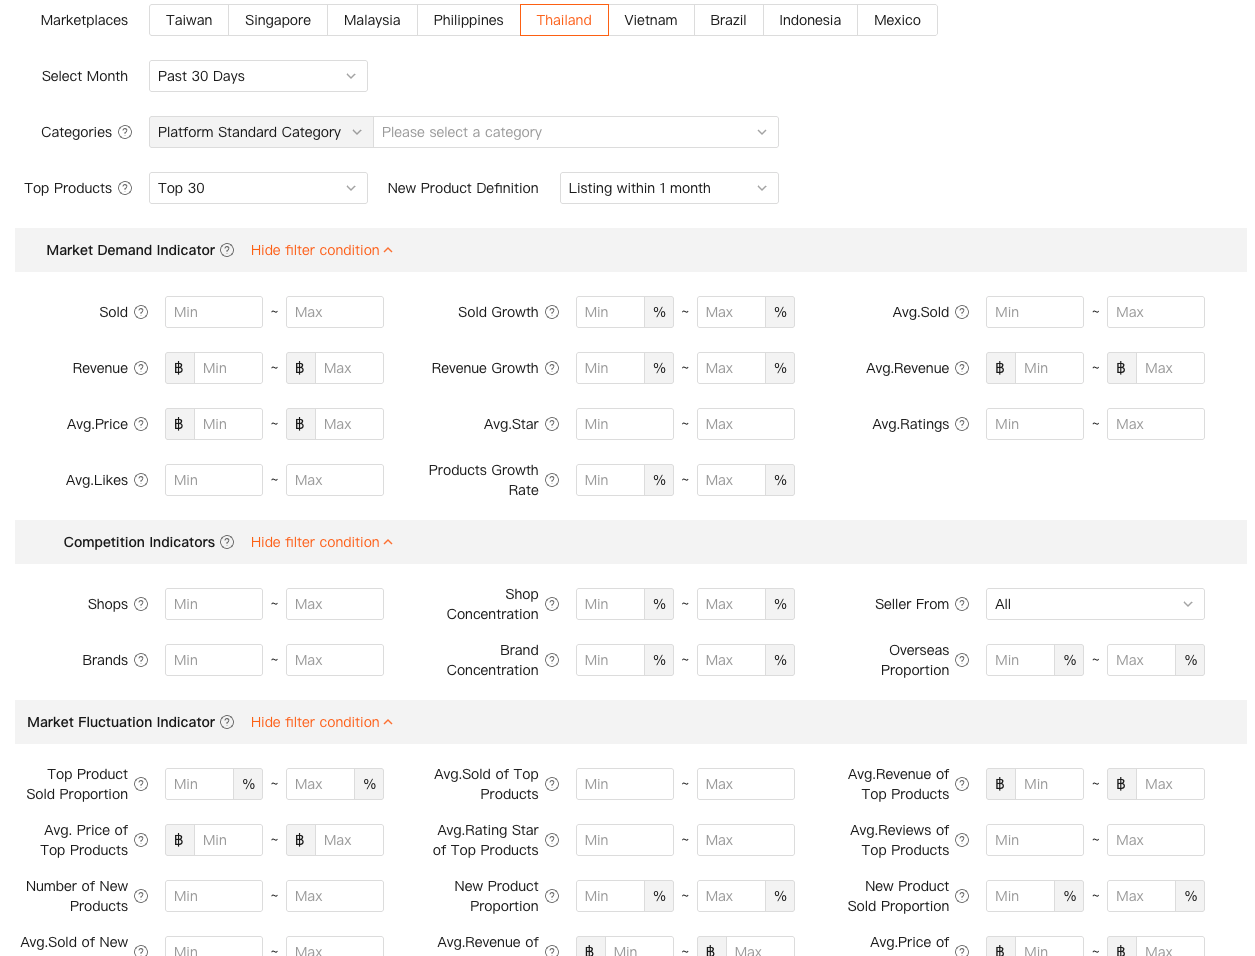Click help icon beside Top Products label
The width and height of the screenshot is (1255, 956).
coord(125,188)
